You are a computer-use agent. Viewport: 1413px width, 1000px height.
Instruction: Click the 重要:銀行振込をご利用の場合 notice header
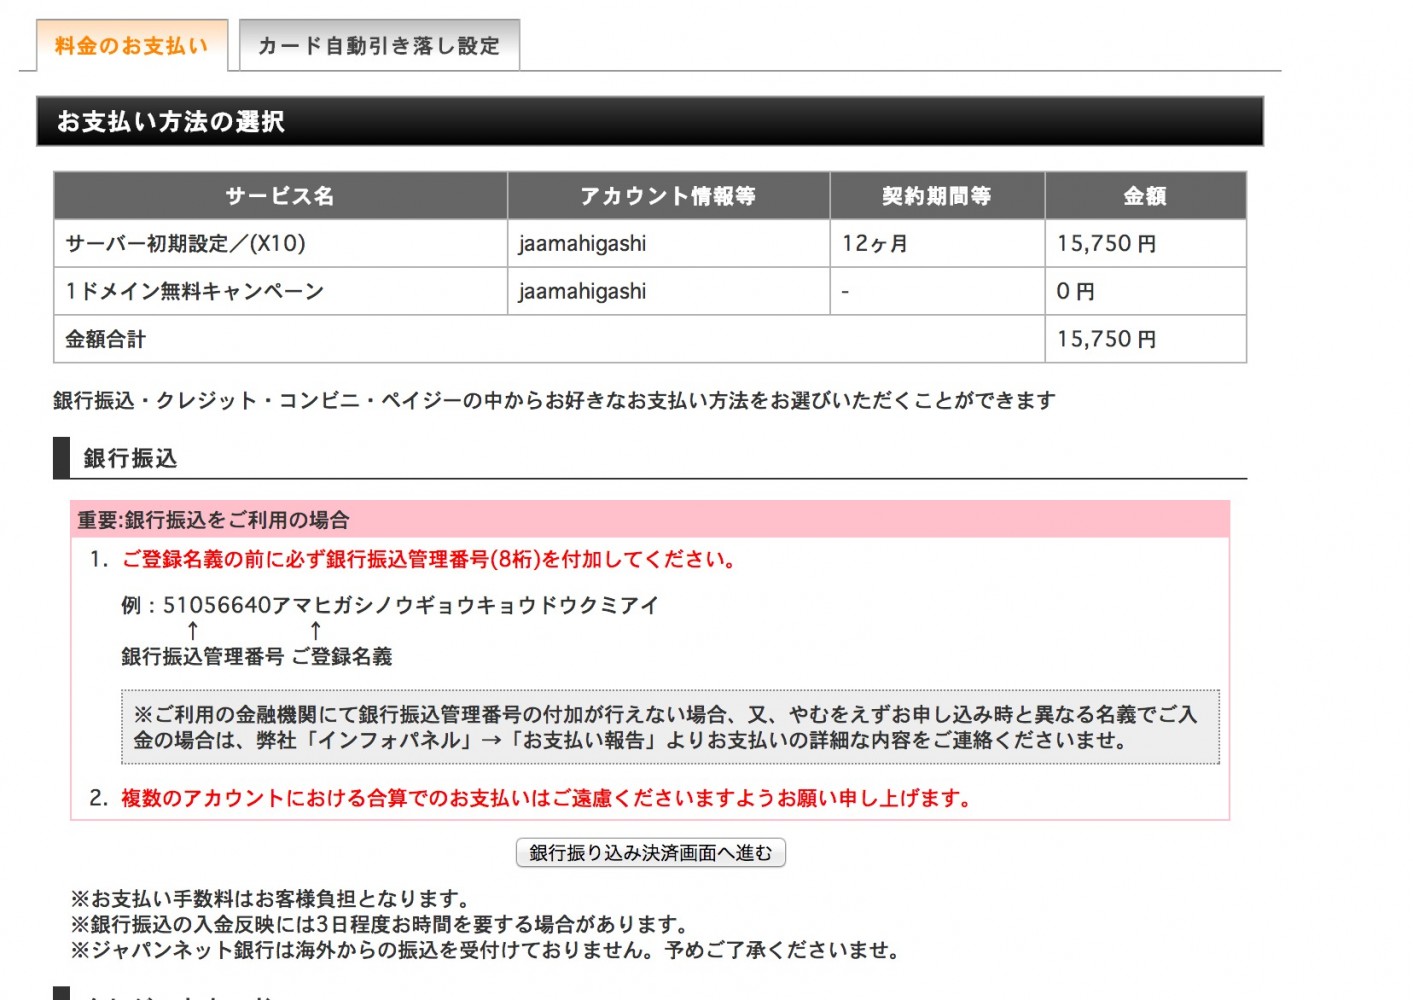(x=650, y=520)
